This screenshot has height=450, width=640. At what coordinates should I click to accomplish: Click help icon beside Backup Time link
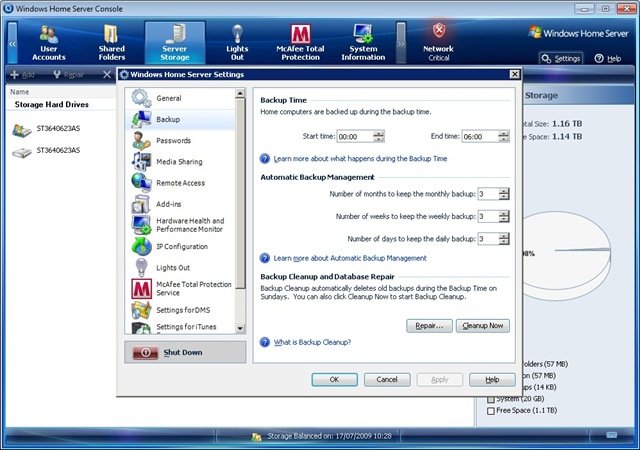point(265,158)
